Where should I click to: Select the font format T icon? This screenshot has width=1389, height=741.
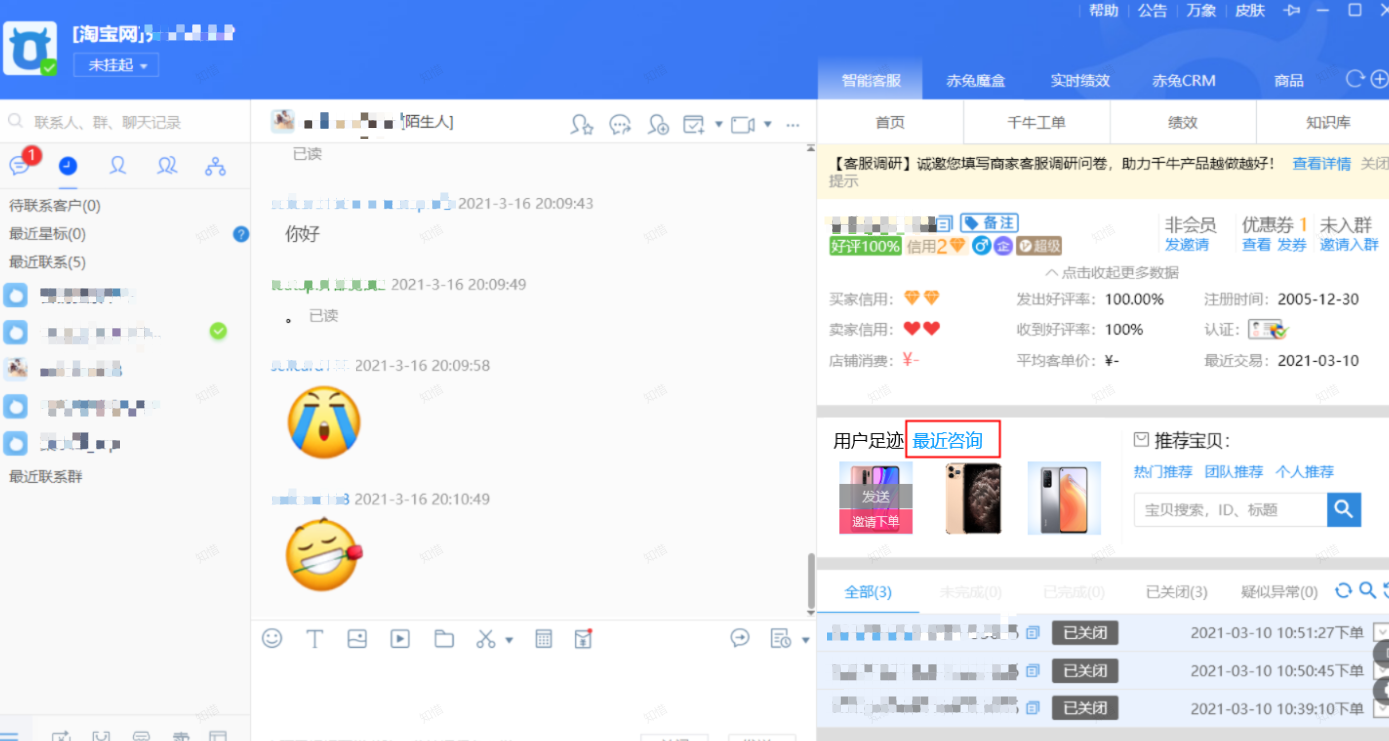(314, 639)
